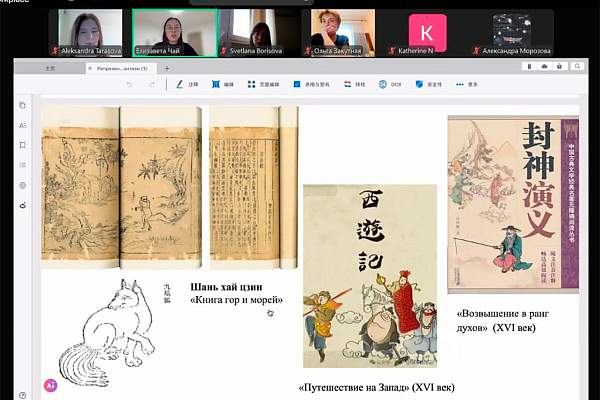Add a new tab with plus button
Viewport: 600px width, 400px height.
click(167, 69)
